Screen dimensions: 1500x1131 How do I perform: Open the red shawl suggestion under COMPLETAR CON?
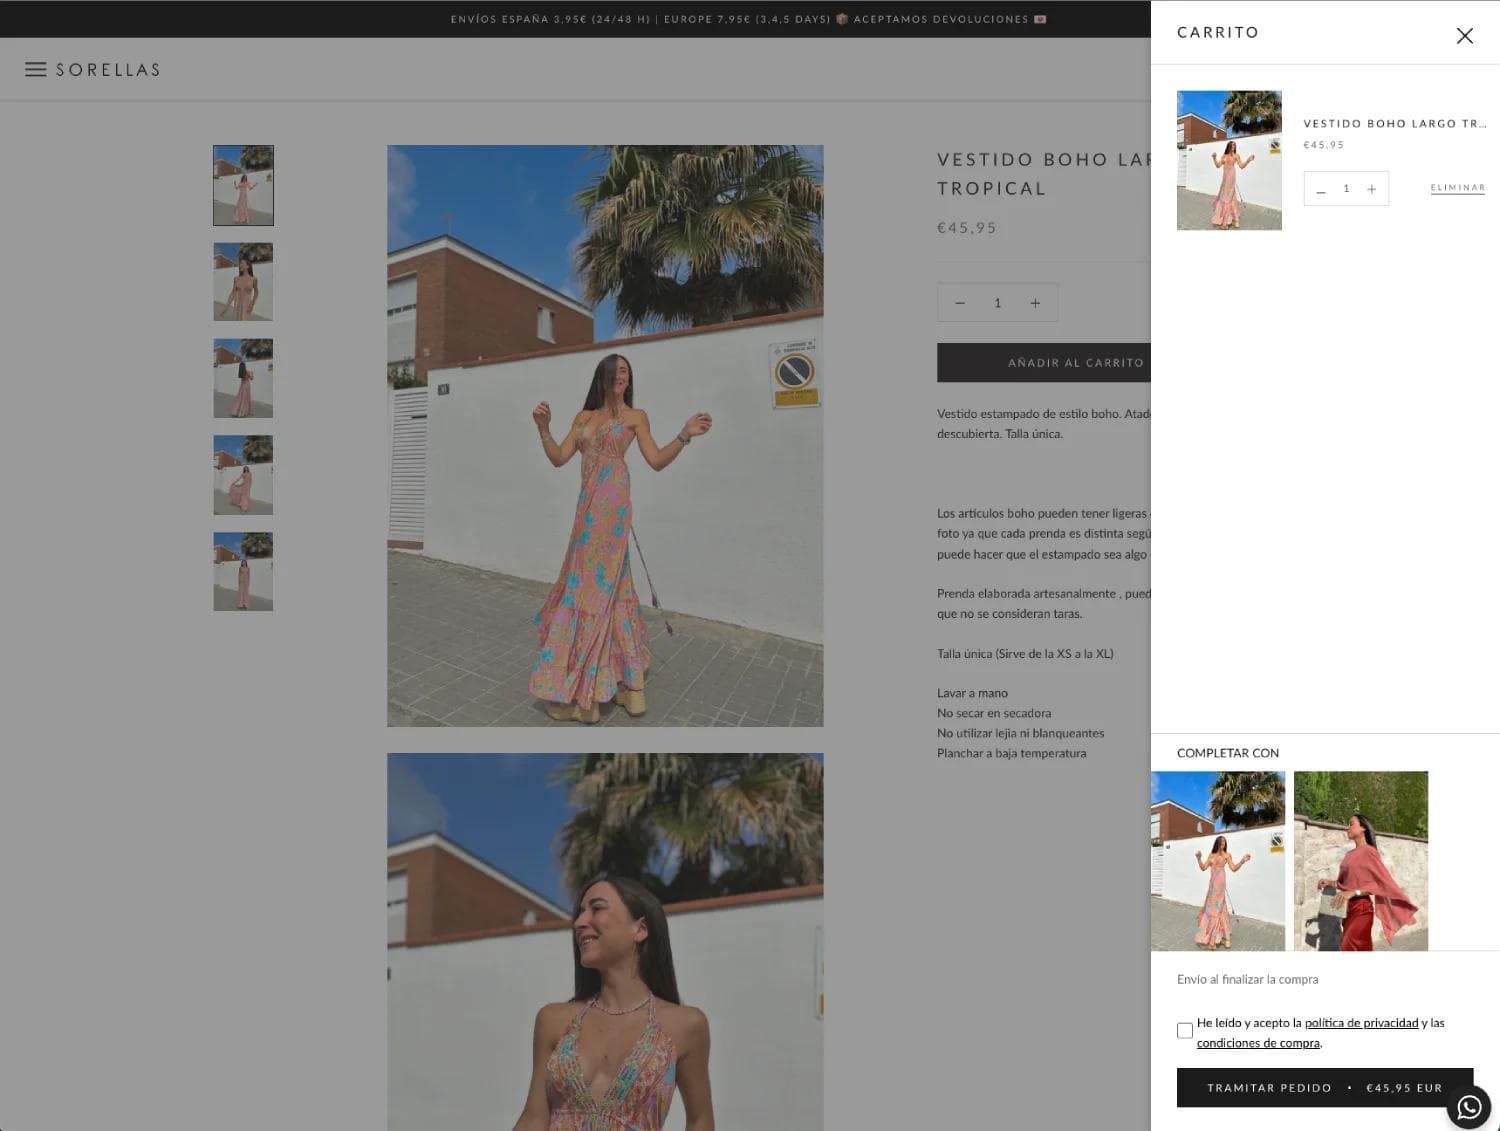click(x=1360, y=860)
